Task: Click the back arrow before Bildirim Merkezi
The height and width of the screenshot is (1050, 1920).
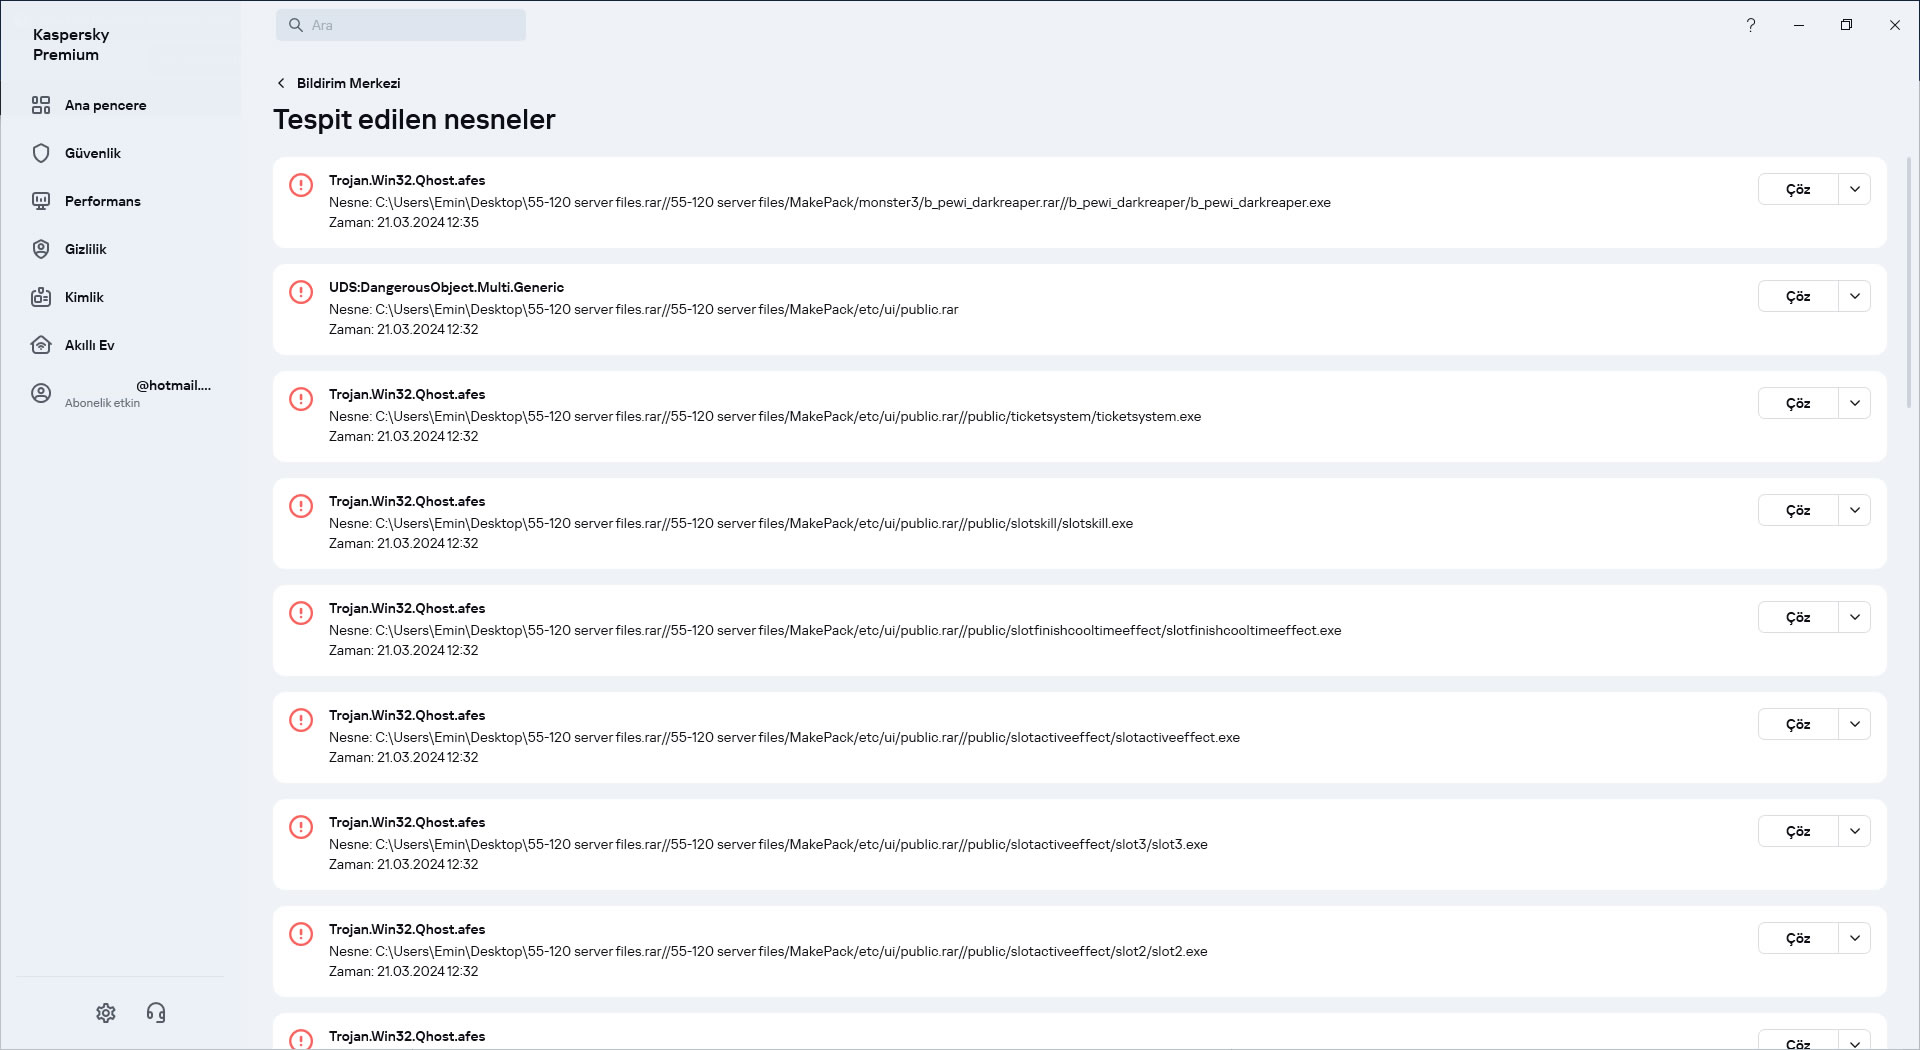Action: pyautogui.click(x=281, y=83)
